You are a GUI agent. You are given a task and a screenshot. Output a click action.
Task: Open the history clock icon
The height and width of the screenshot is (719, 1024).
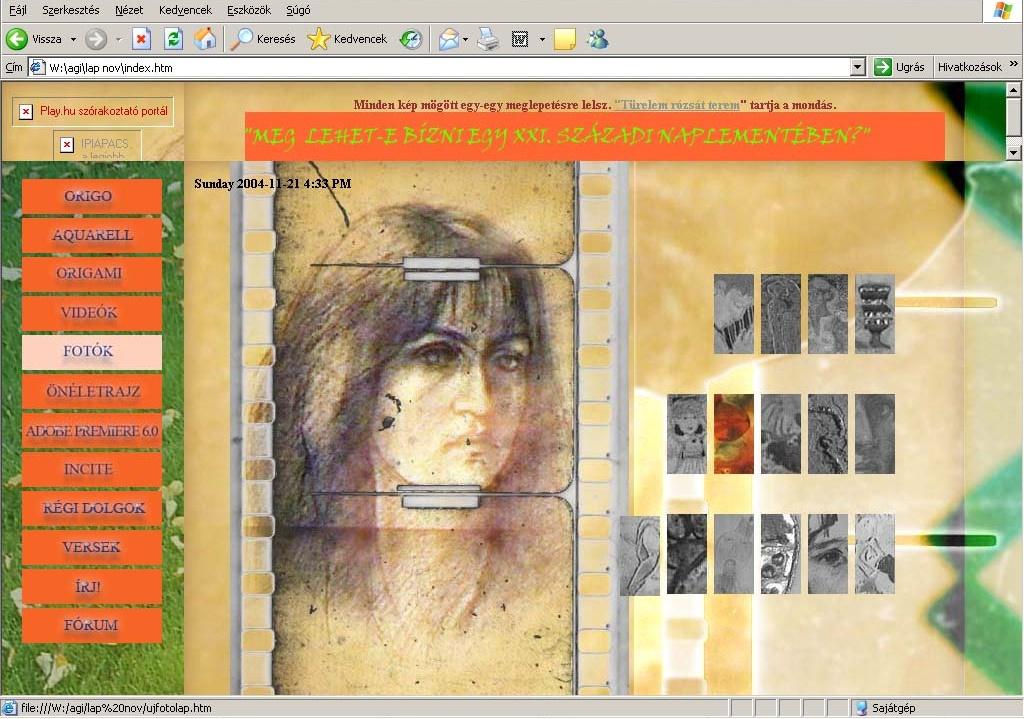(x=411, y=39)
